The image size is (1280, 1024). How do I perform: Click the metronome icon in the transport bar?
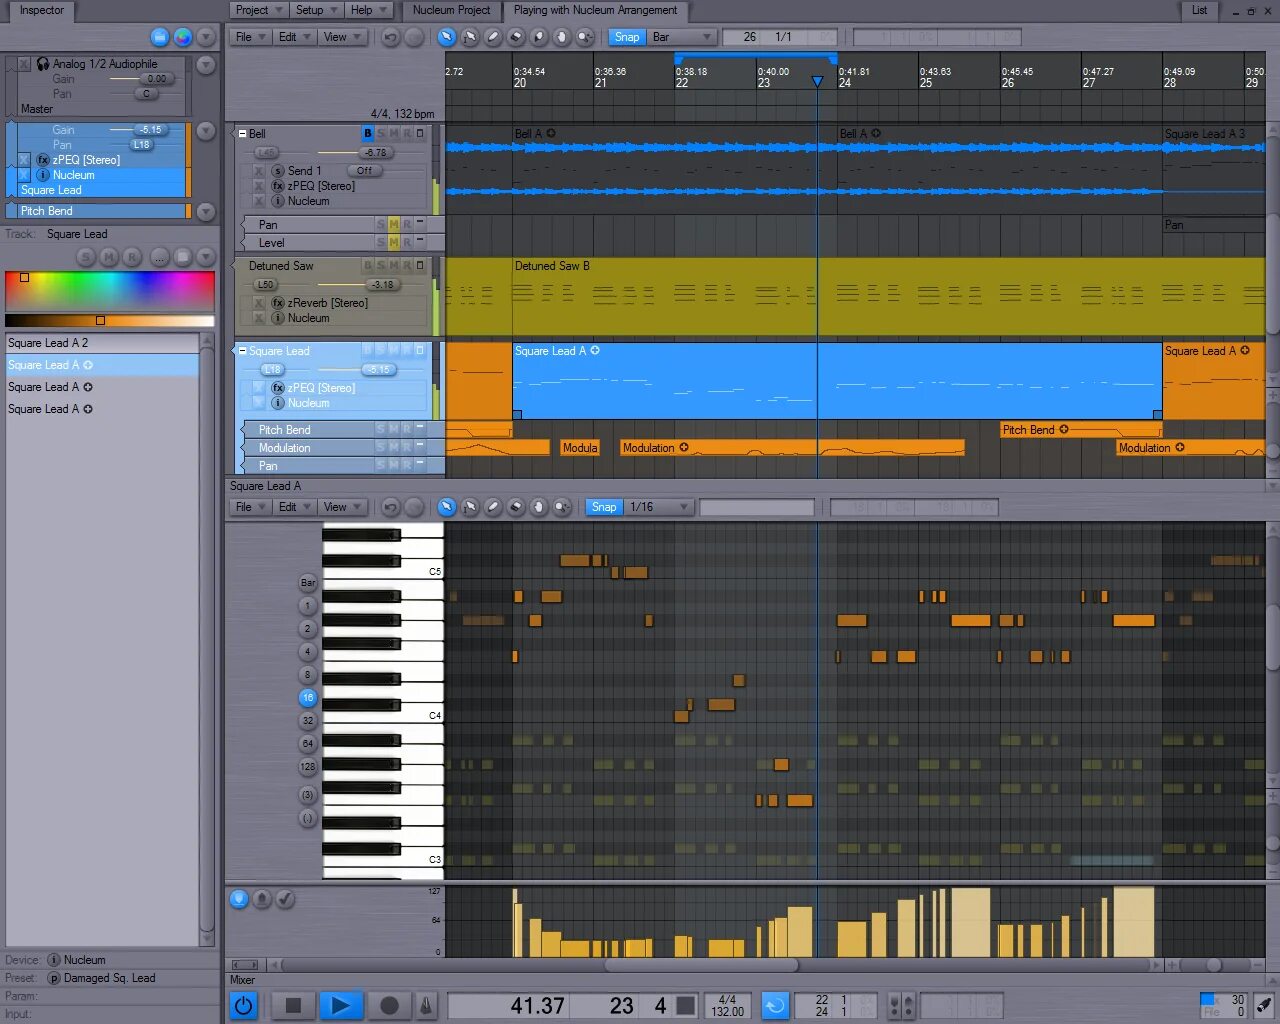(426, 1006)
